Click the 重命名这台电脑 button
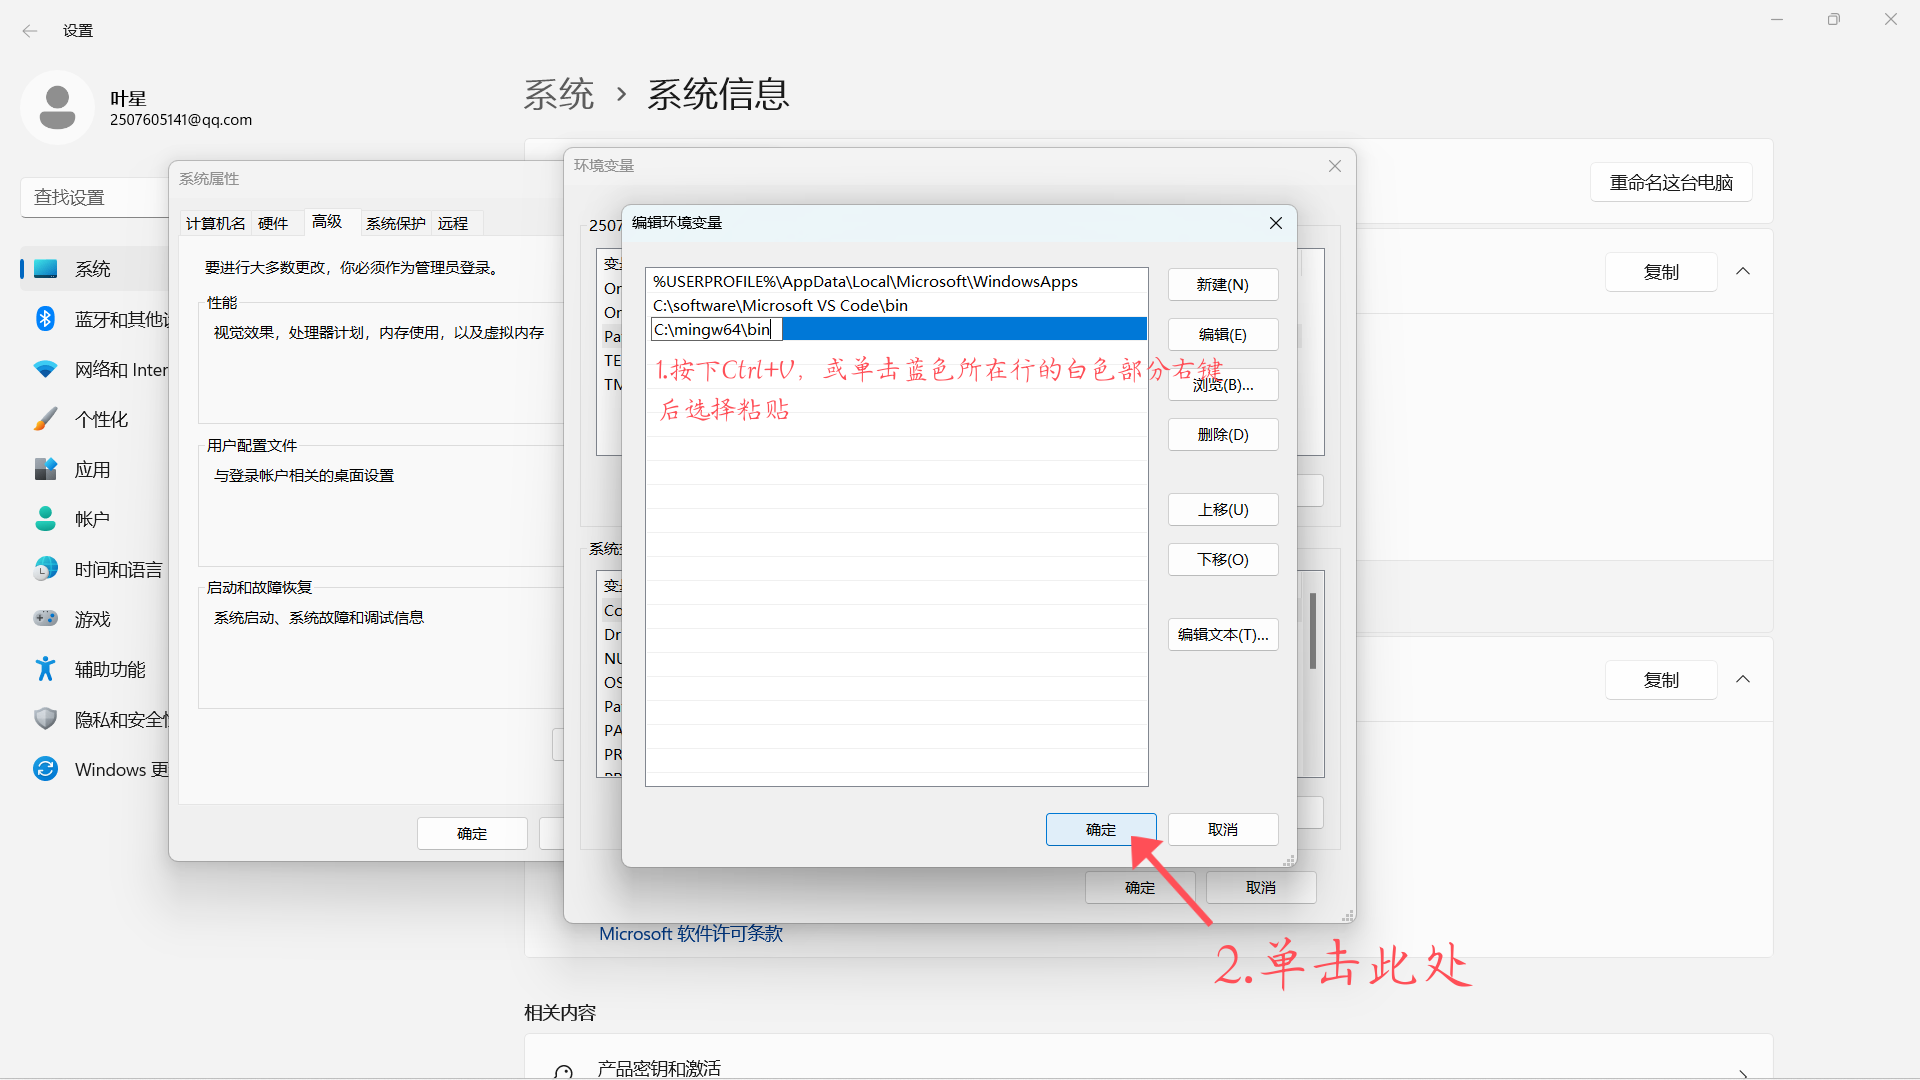The image size is (1920, 1080). pos(1670,182)
